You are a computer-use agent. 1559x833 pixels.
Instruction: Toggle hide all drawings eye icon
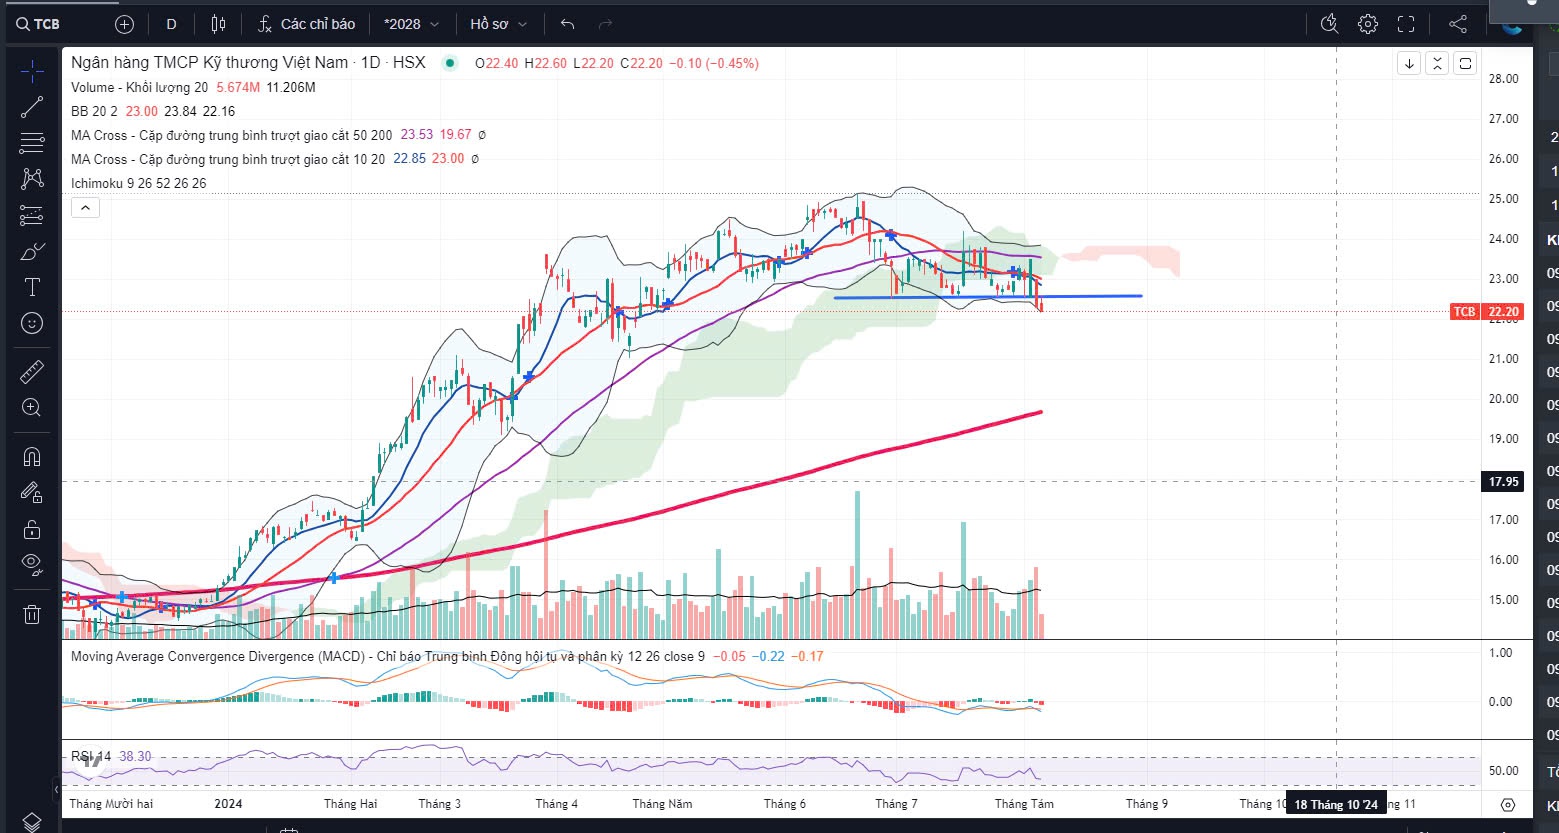pyautogui.click(x=32, y=564)
